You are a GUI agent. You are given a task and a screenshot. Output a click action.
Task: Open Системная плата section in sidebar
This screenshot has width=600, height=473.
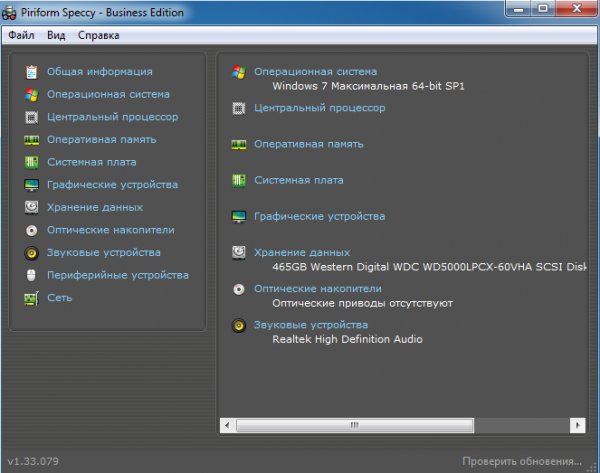91,162
